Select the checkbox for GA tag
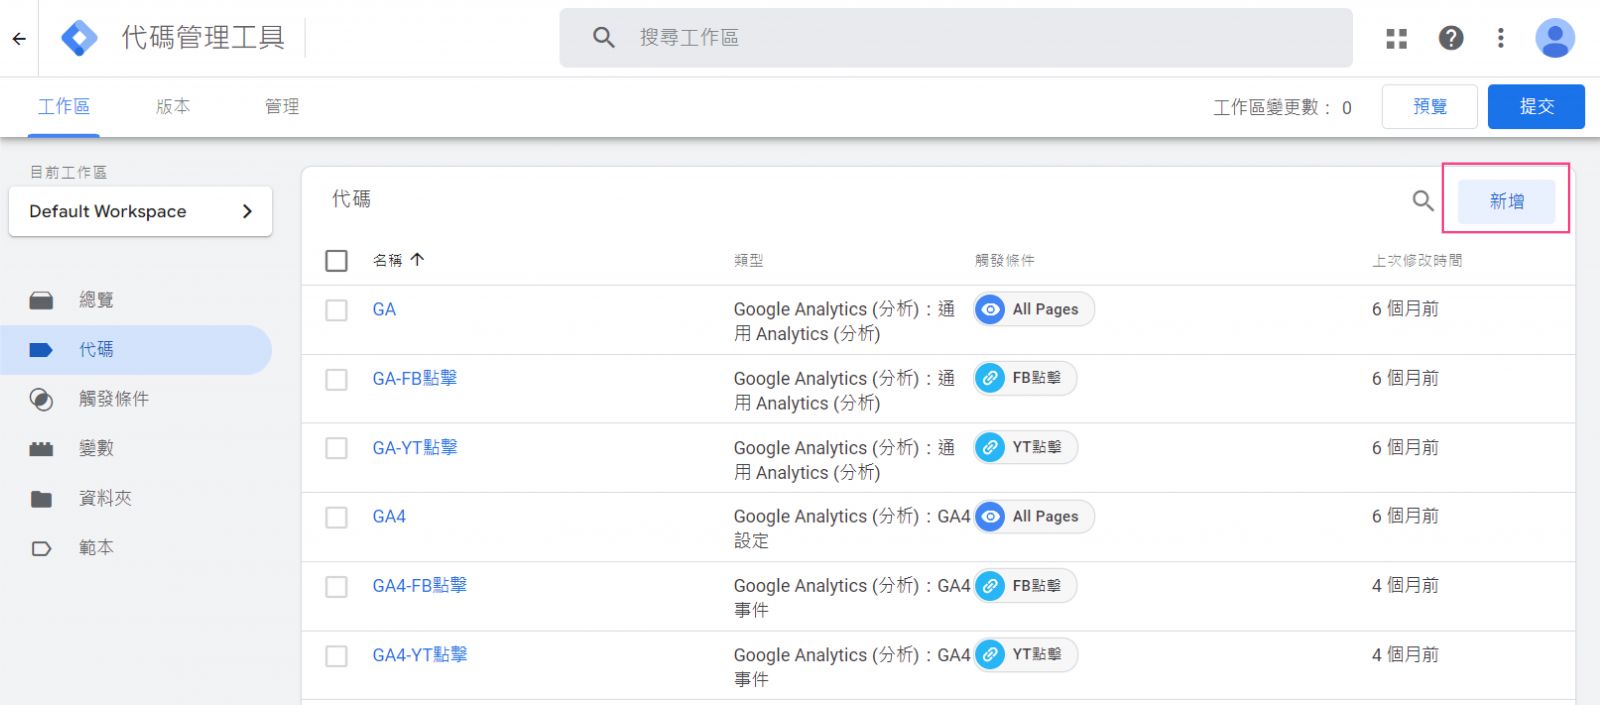1600x705 pixels. pyautogui.click(x=337, y=310)
